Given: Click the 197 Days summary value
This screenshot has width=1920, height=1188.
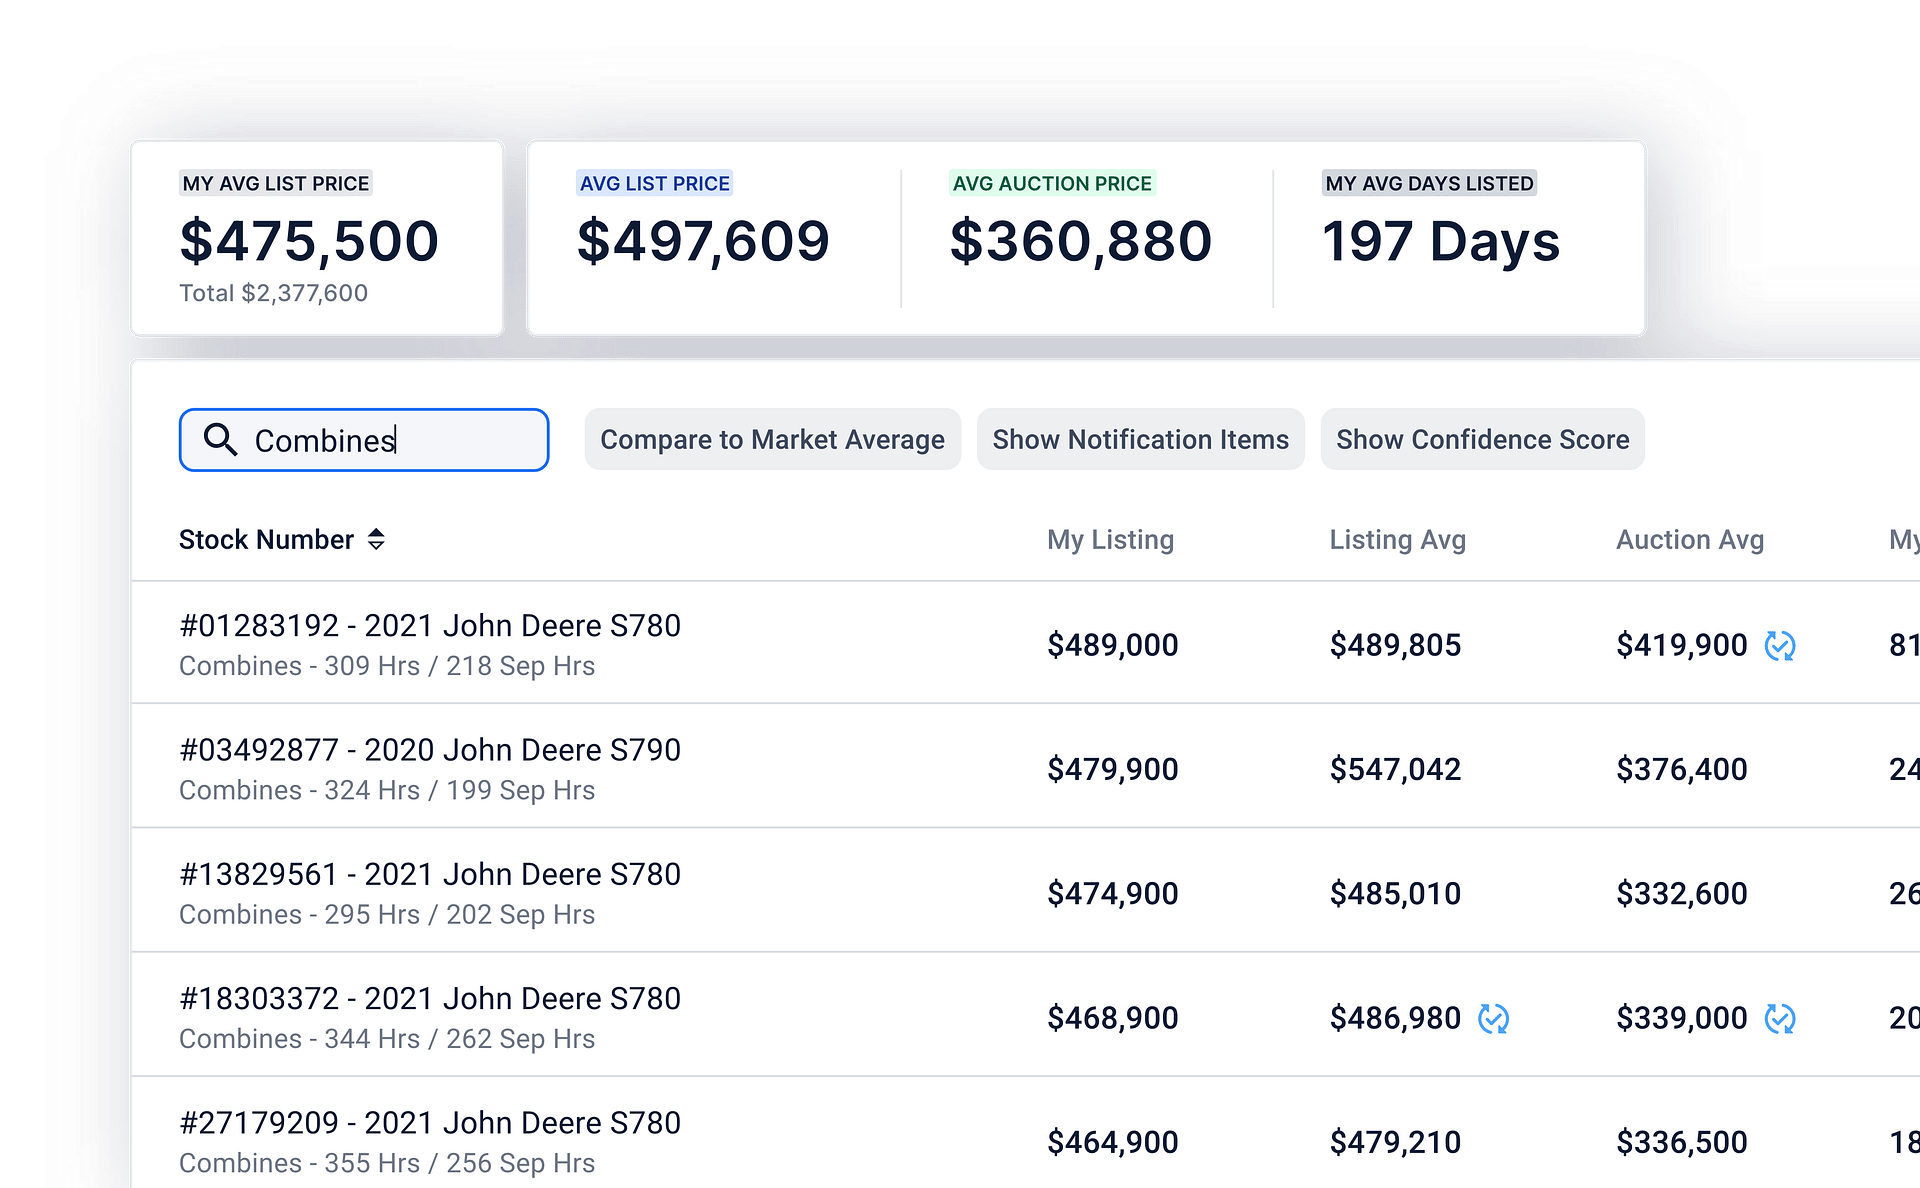Looking at the screenshot, I should click(x=1441, y=241).
